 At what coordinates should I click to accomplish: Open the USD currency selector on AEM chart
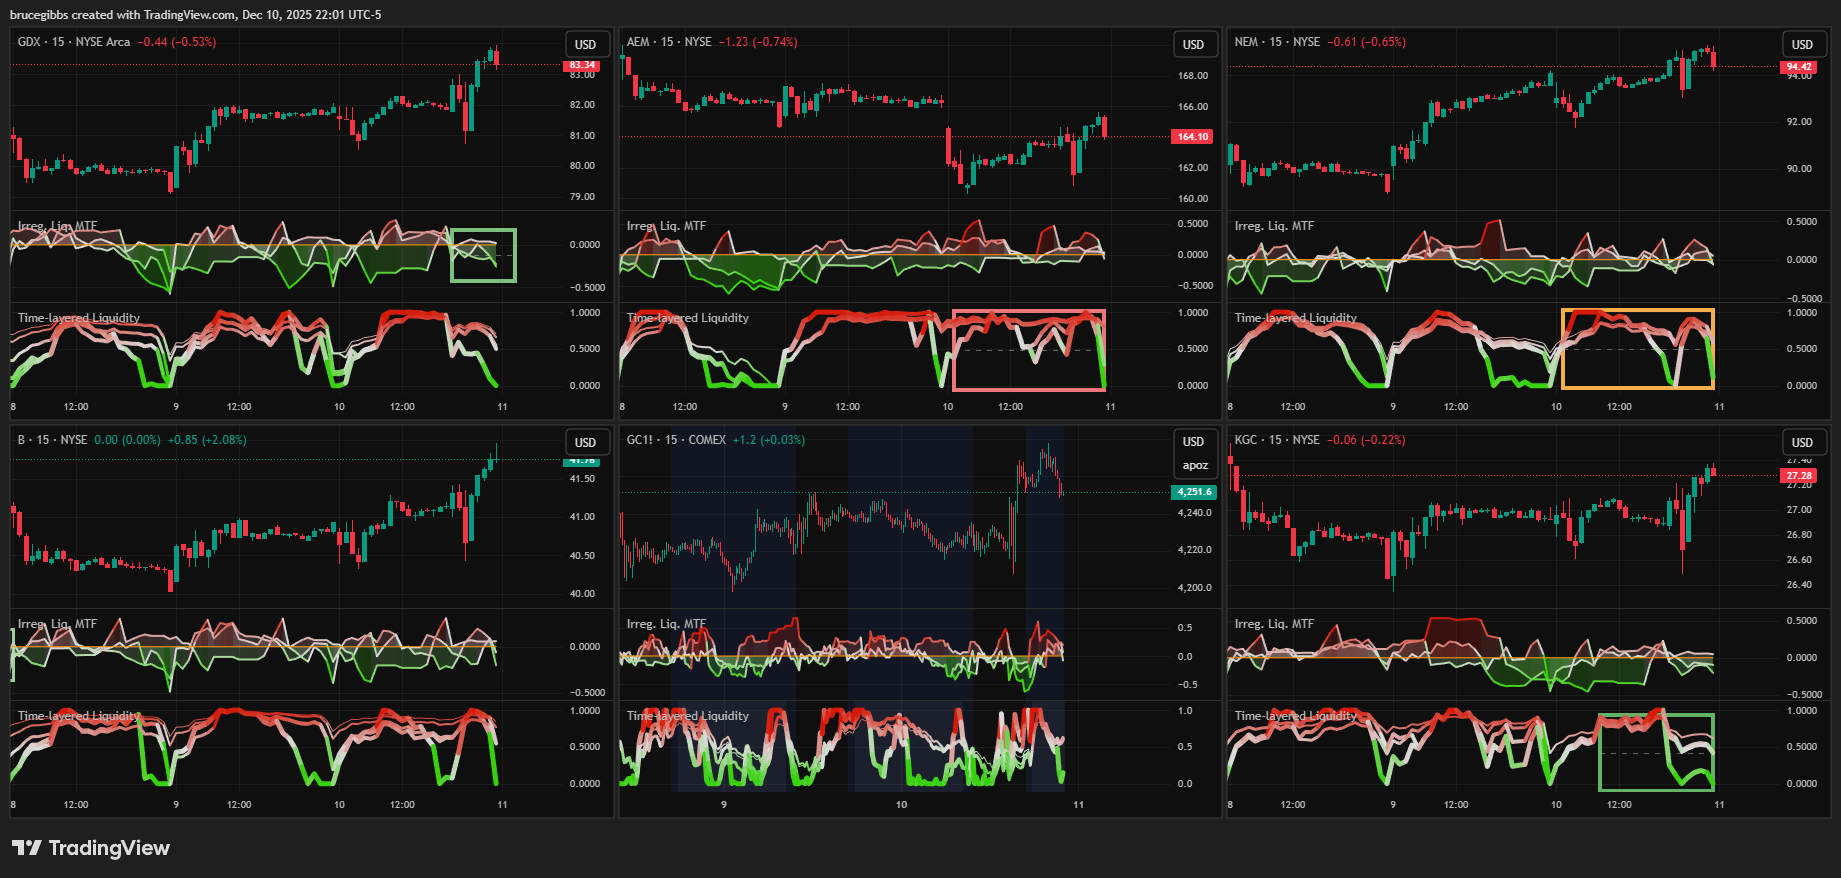point(1193,44)
